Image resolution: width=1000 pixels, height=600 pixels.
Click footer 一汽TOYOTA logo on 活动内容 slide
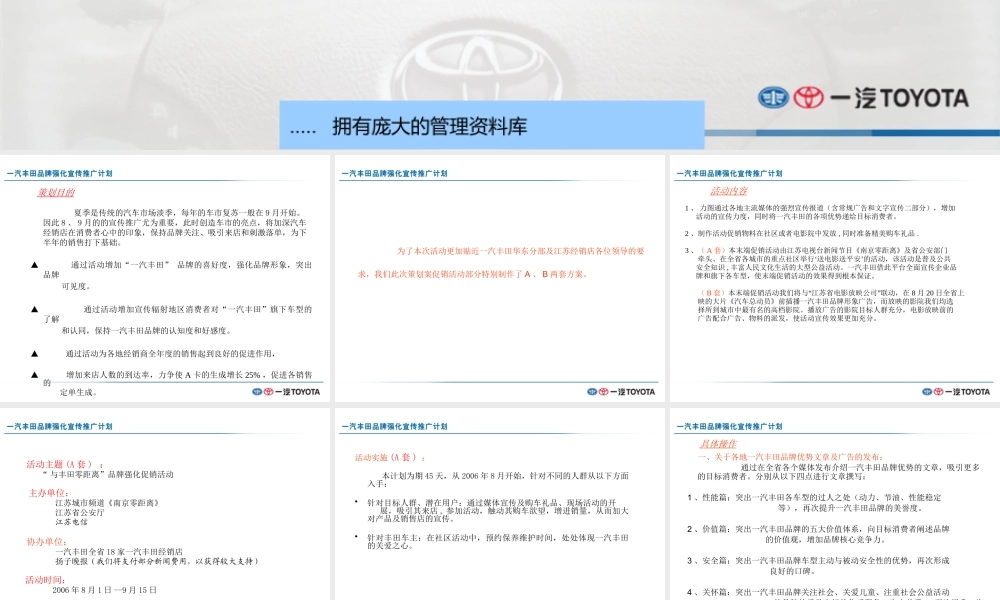point(955,391)
